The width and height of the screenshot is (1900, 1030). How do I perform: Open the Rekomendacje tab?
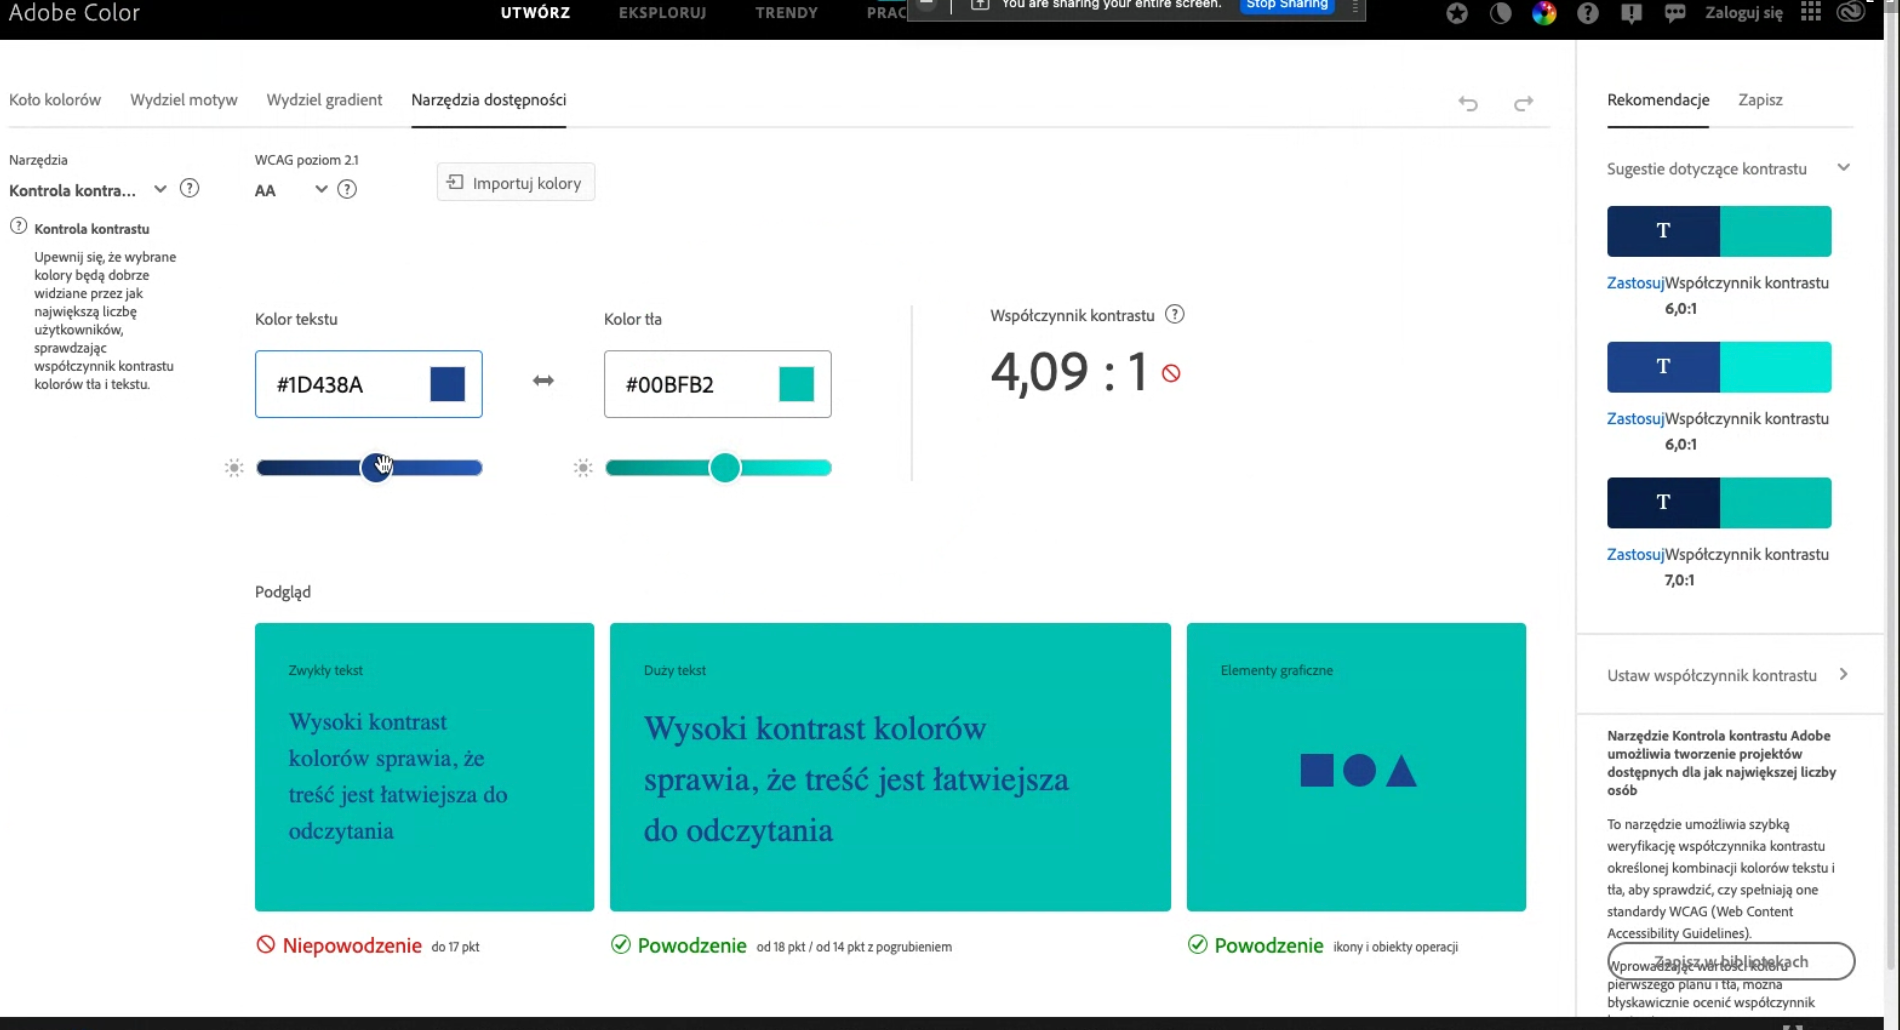pos(1658,100)
